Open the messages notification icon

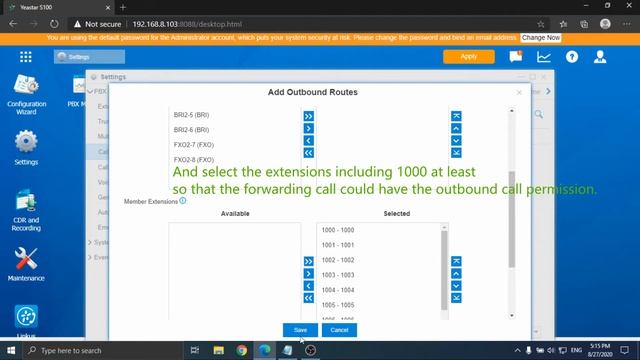(516, 56)
